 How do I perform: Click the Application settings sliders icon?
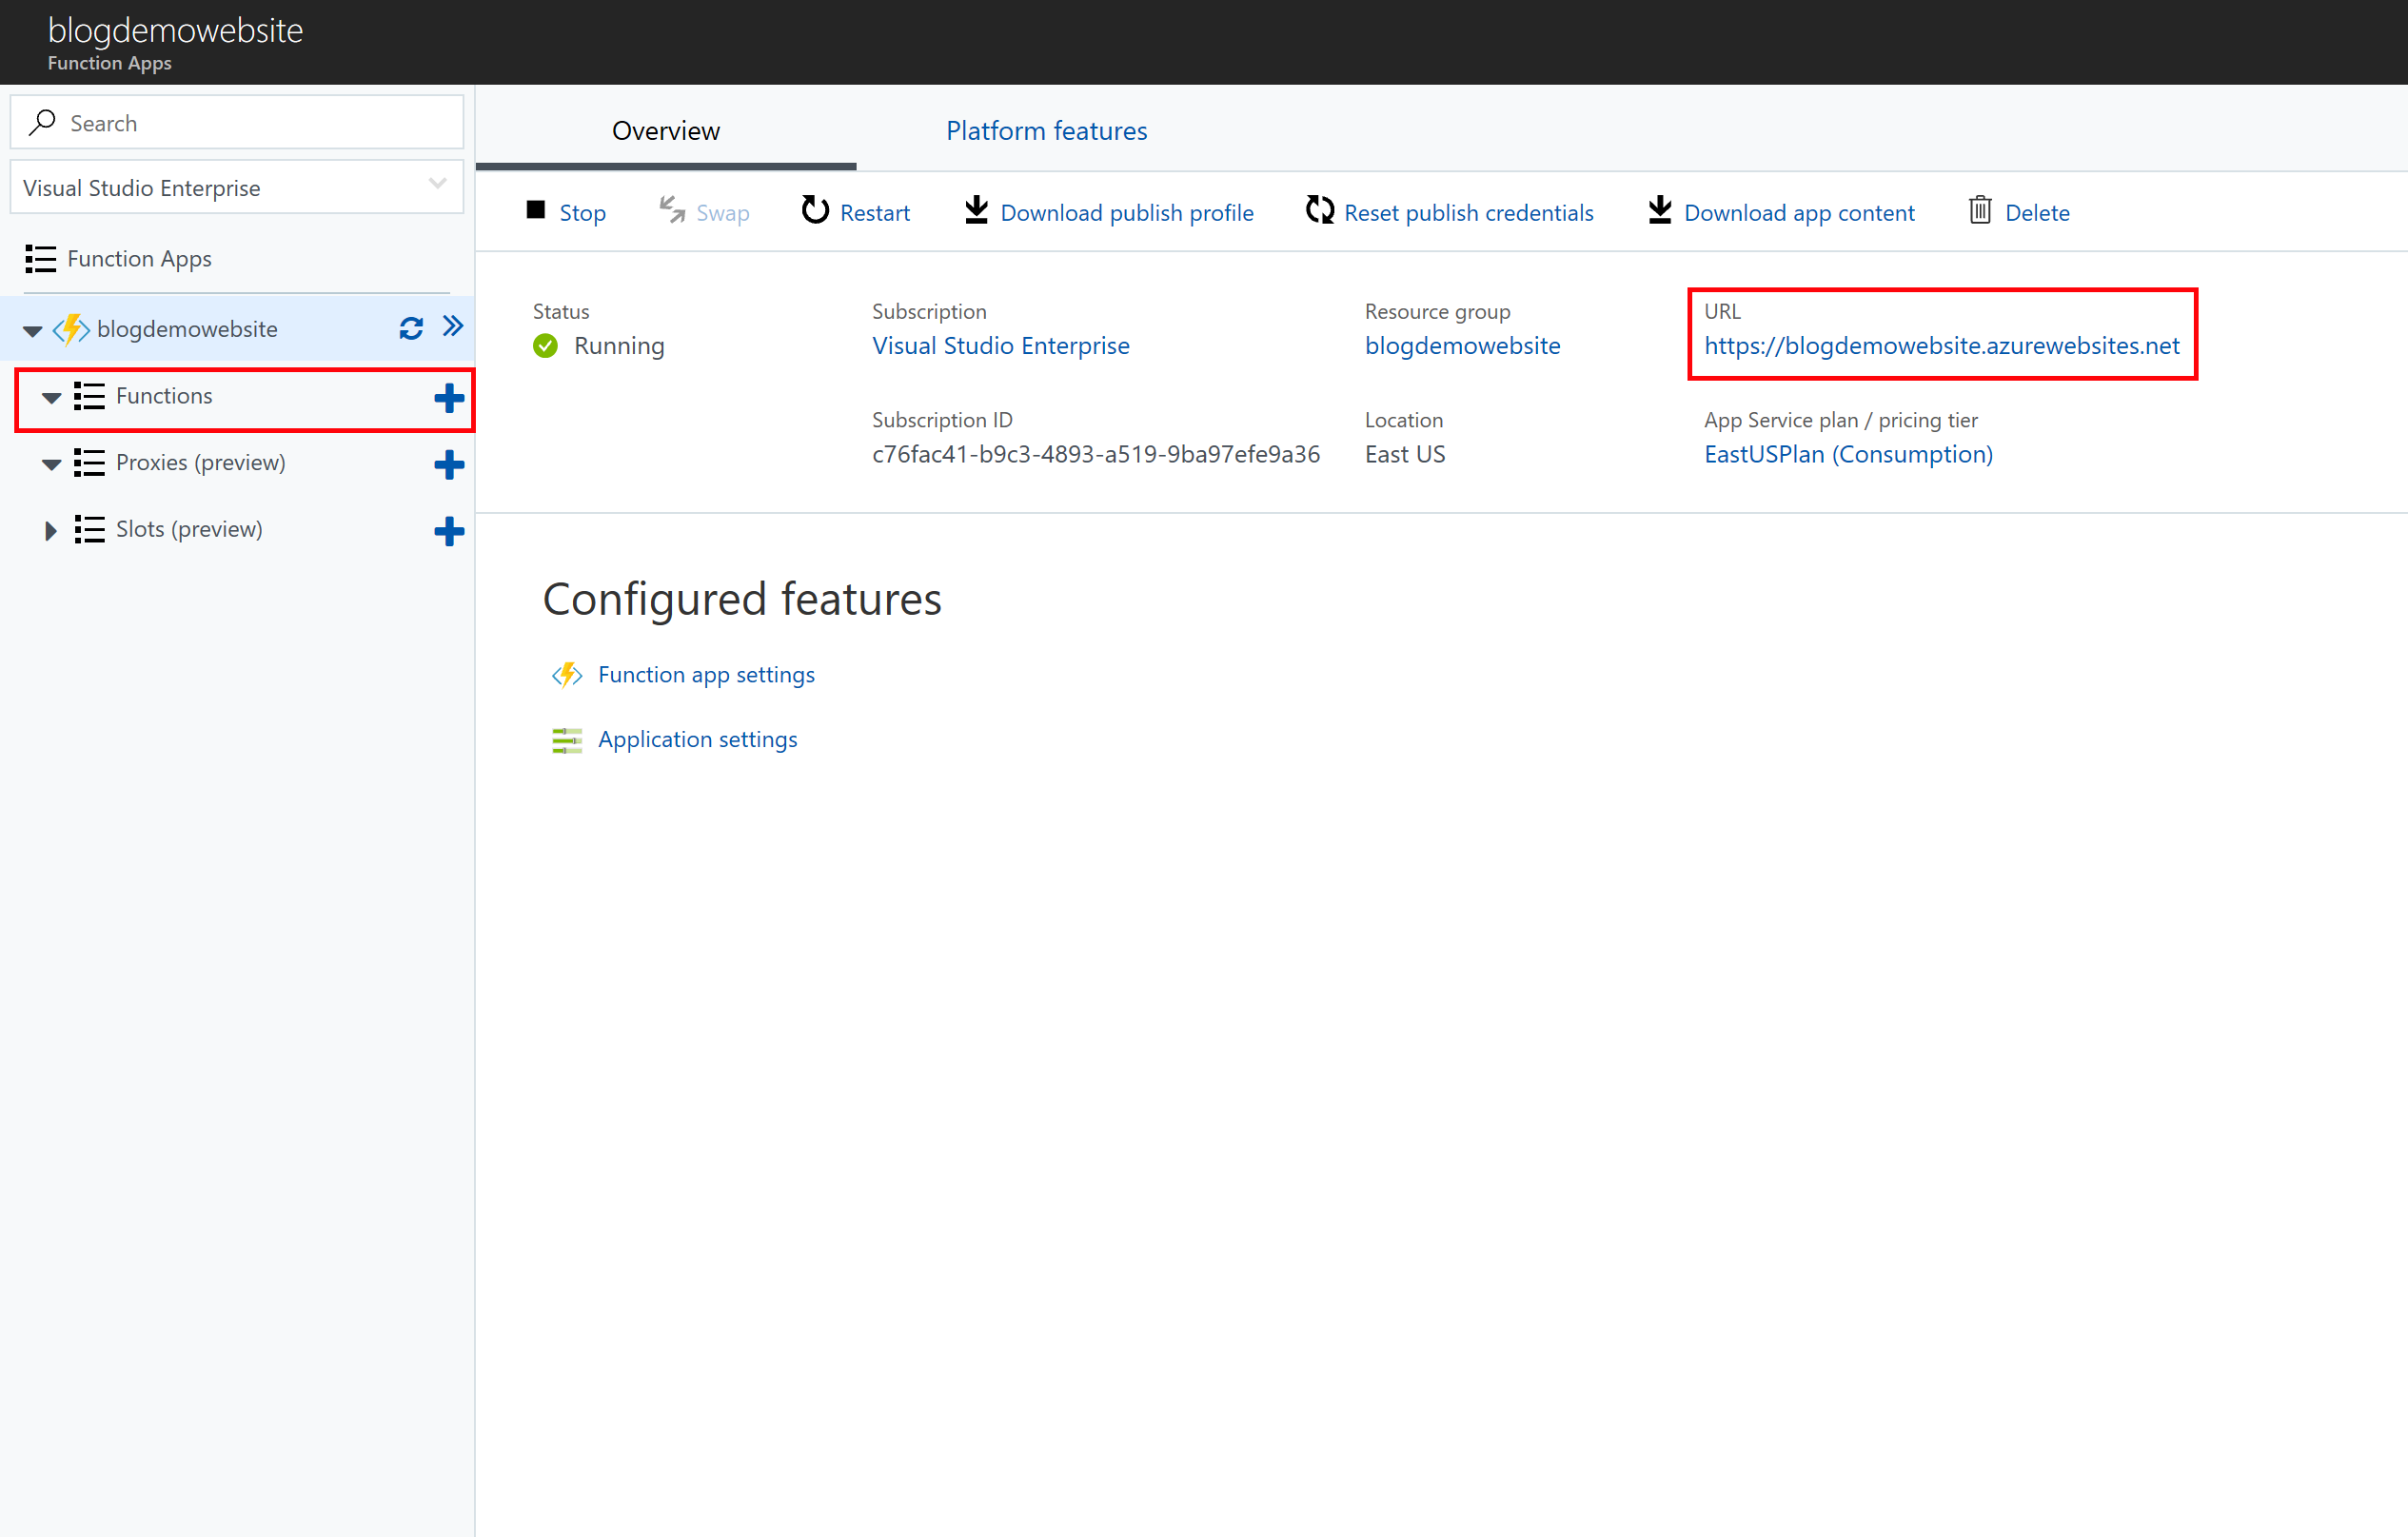(x=567, y=740)
